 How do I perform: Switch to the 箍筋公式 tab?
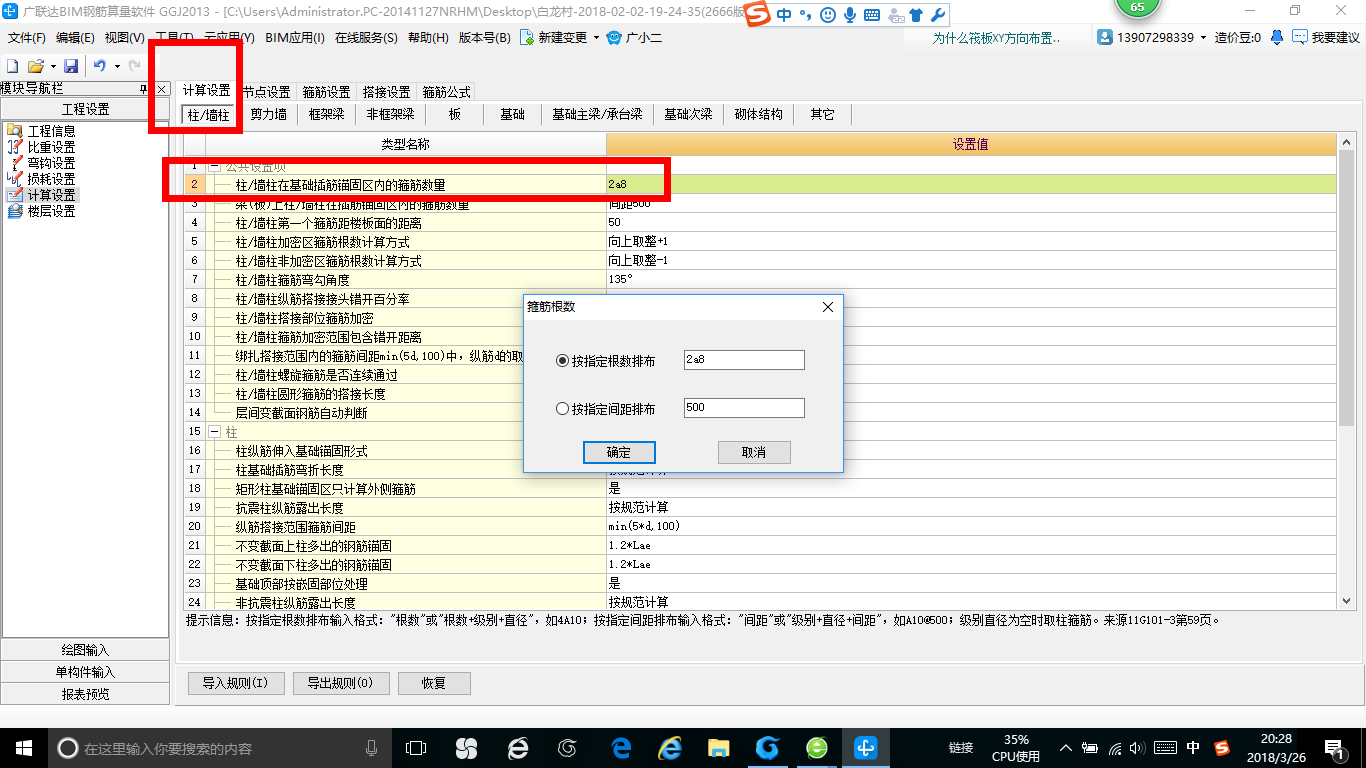(447, 92)
